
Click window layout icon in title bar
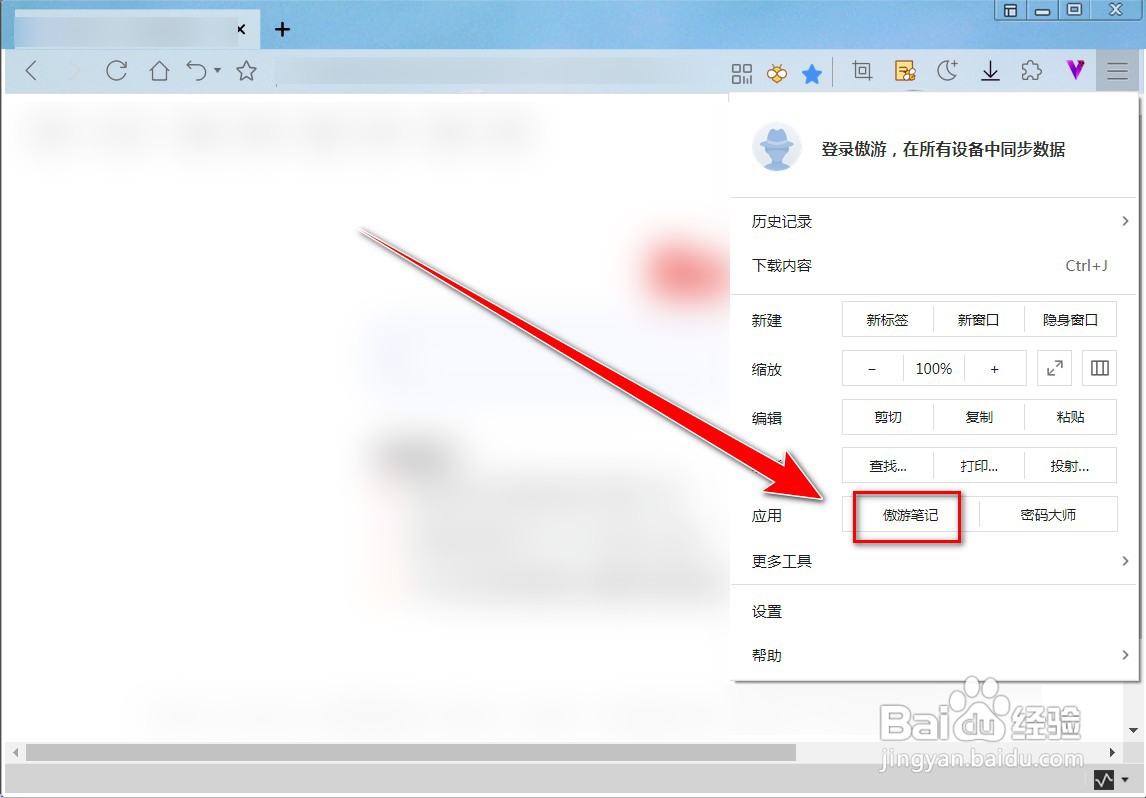(1011, 10)
